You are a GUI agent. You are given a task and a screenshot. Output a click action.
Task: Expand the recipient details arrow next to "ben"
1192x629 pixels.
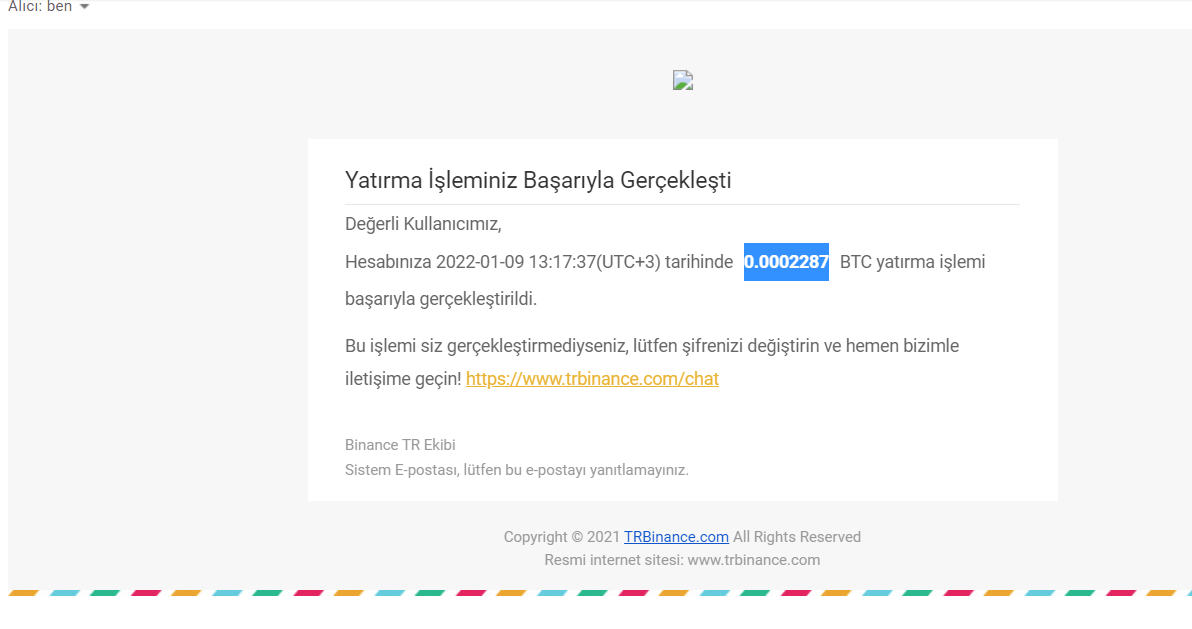coord(84,7)
